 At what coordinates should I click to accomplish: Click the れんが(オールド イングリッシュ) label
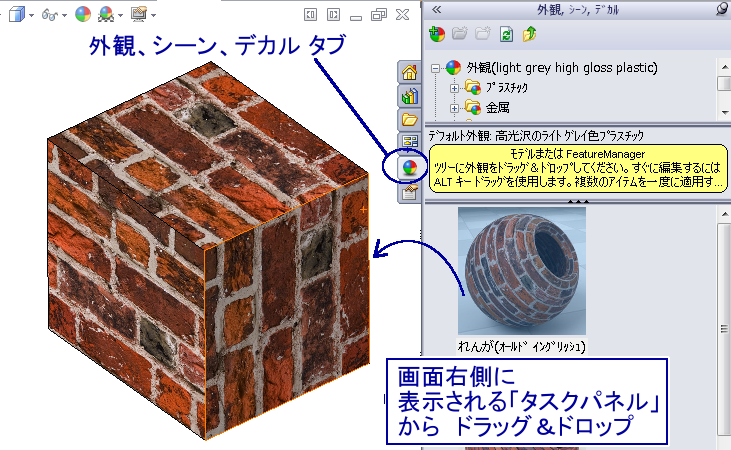tap(522, 346)
